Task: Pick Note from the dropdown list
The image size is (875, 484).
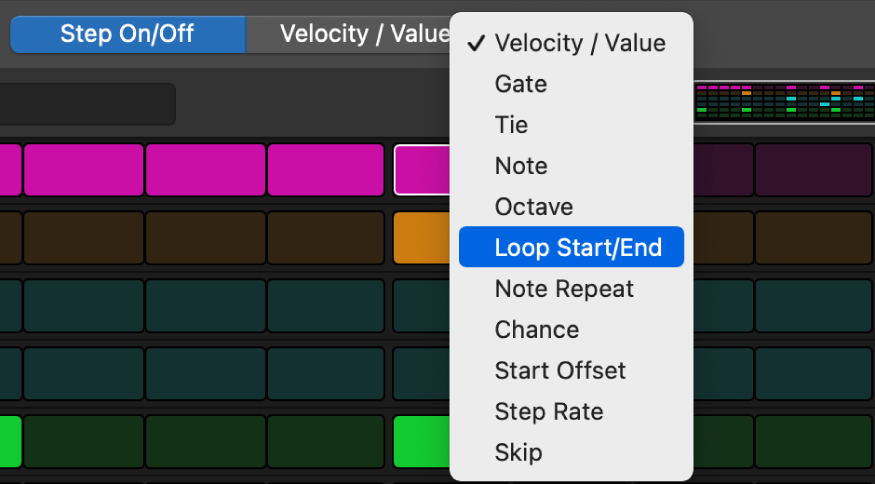Action: click(521, 166)
